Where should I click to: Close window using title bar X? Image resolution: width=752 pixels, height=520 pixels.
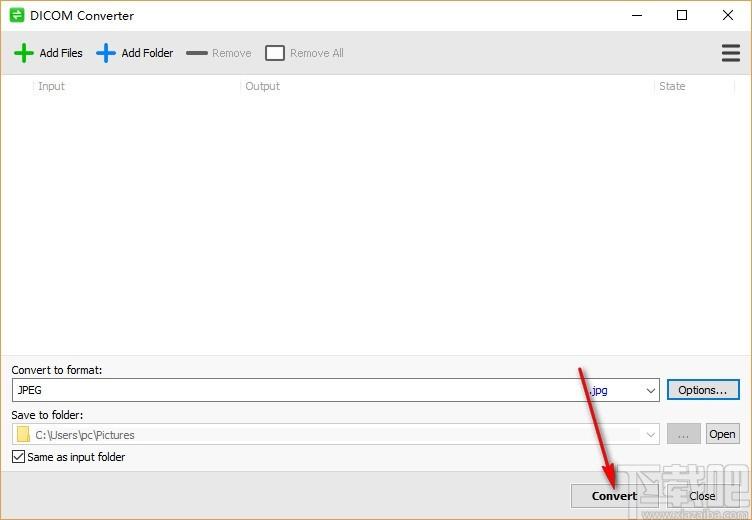pos(728,15)
